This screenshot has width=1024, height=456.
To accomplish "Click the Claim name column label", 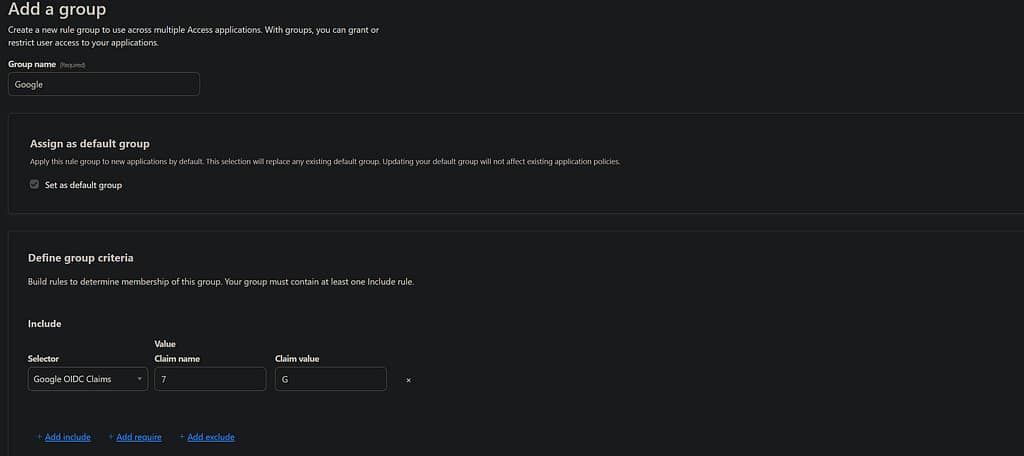I will click(178, 358).
